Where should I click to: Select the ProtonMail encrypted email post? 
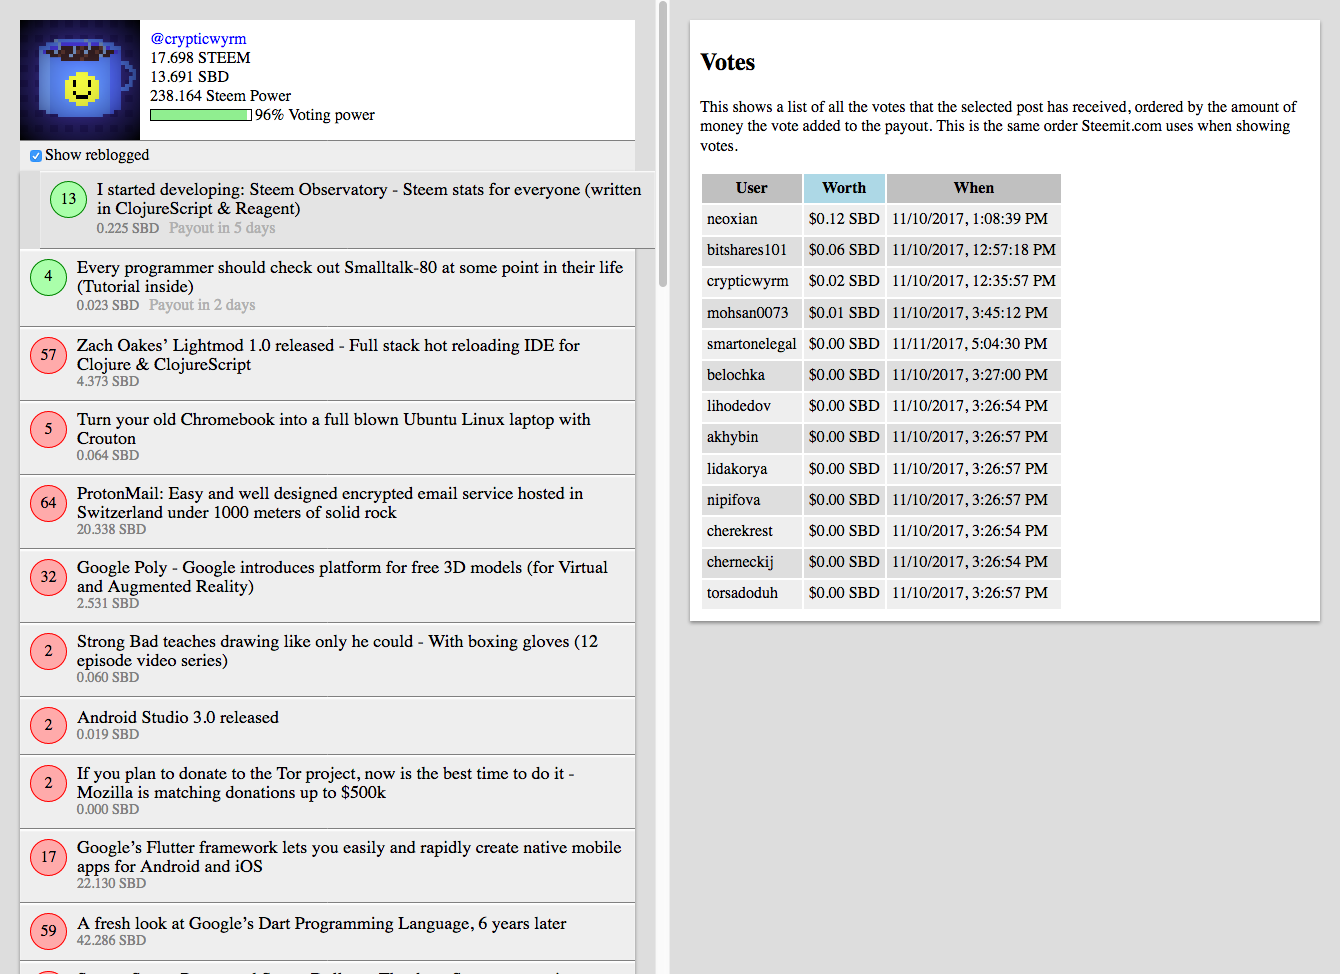click(x=327, y=512)
